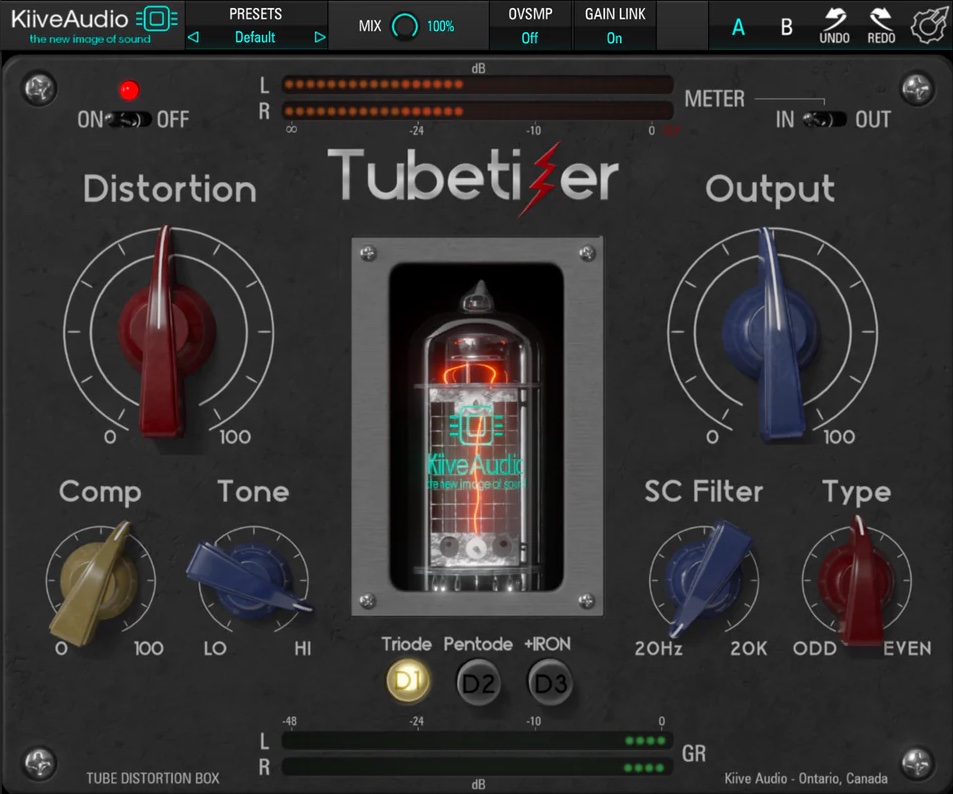Click the KiiveAudio logo
This screenshot has height=794, width=953.
coord(90,20)
